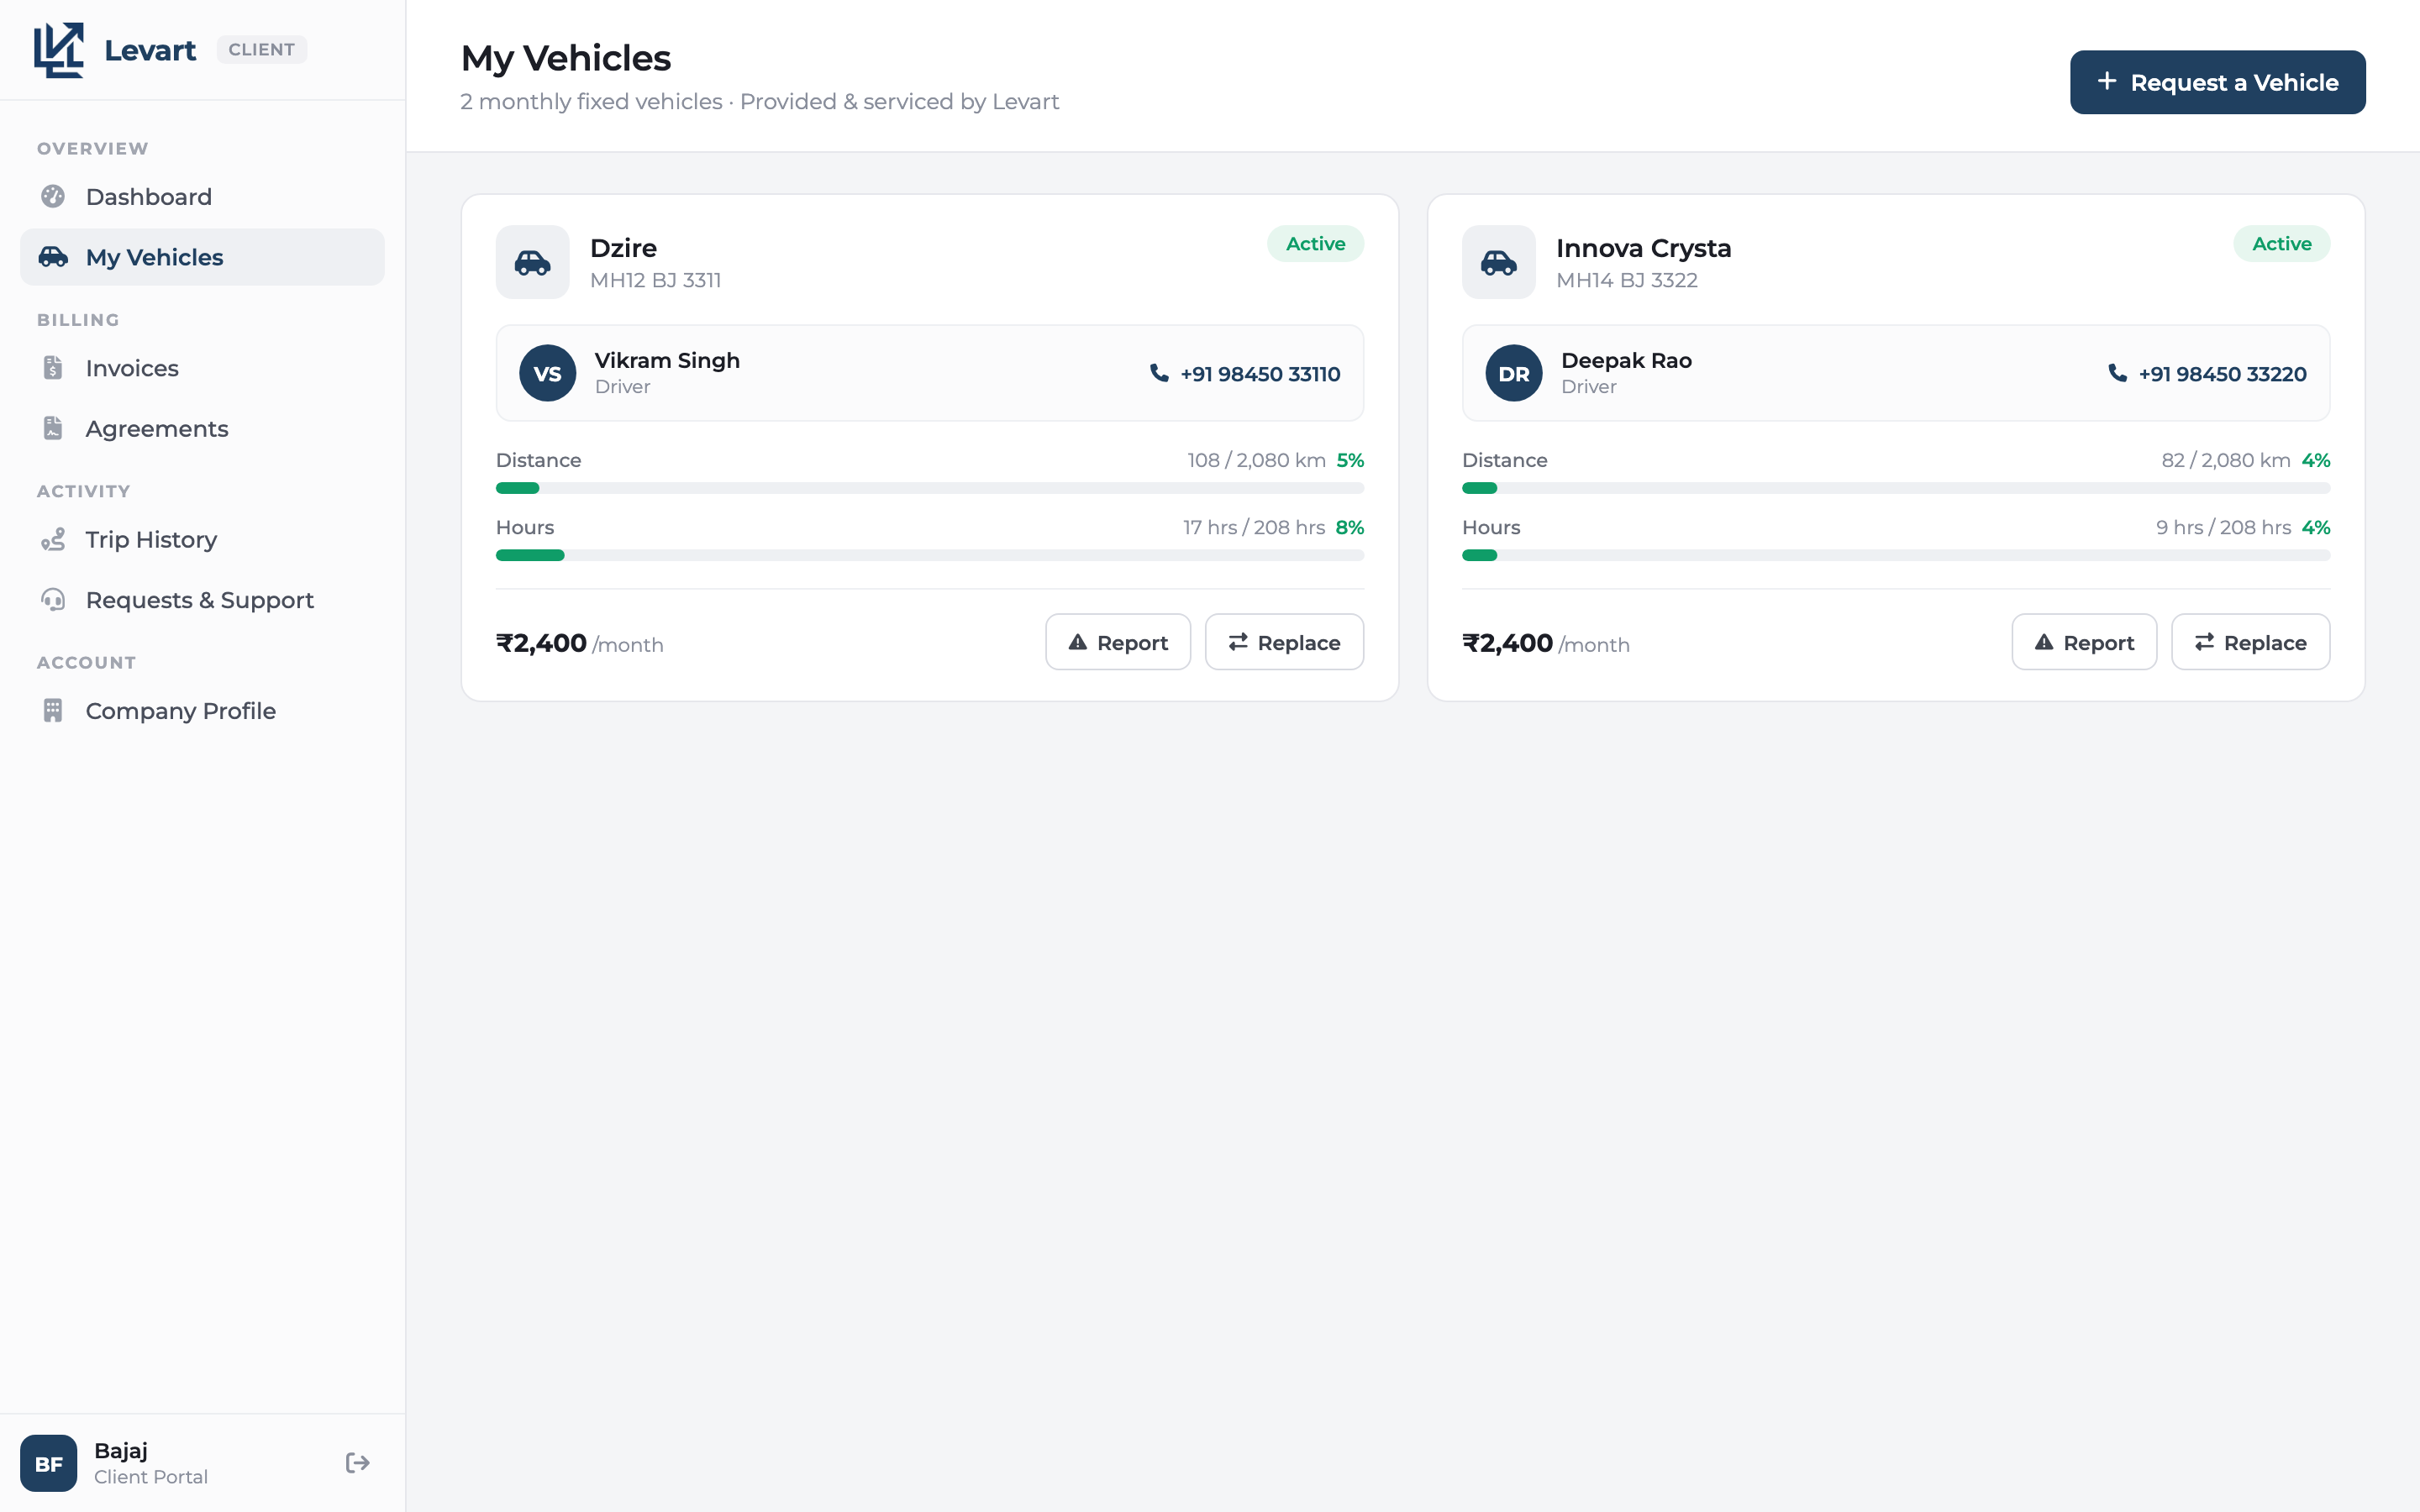Click the Request a Vehicle button

2217,82
